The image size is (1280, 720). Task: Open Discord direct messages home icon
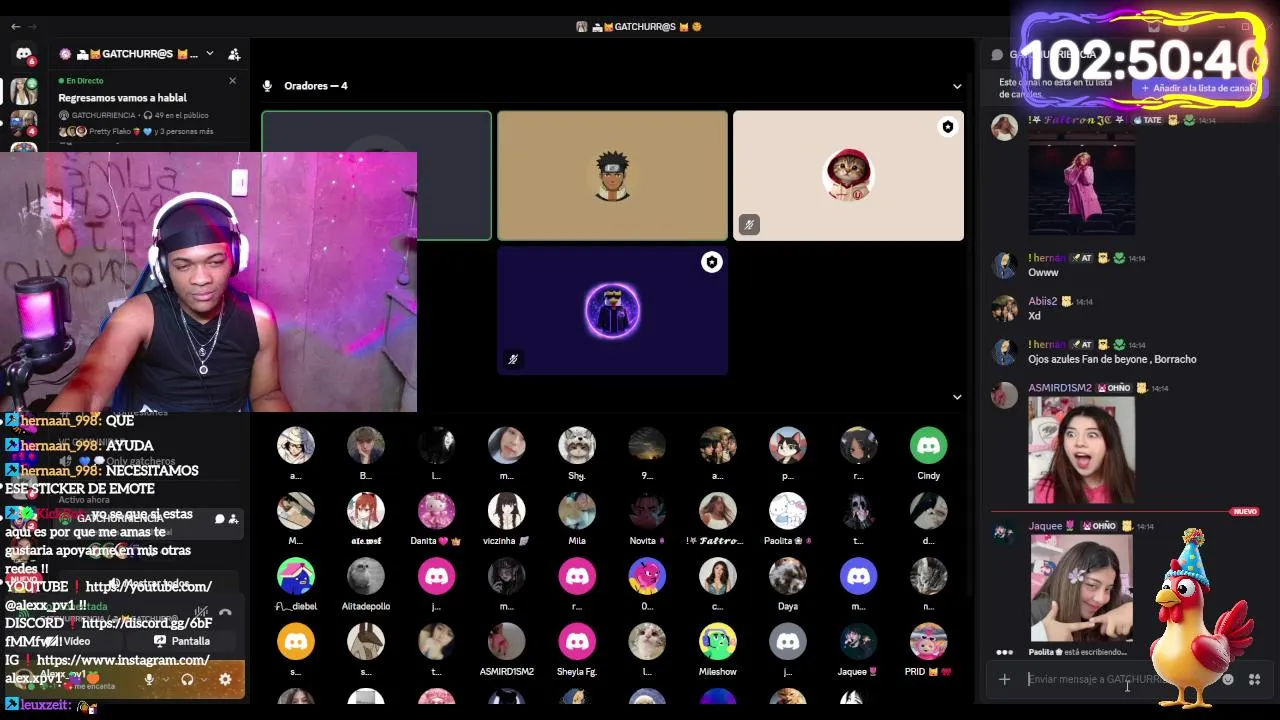tap(24, 54)
